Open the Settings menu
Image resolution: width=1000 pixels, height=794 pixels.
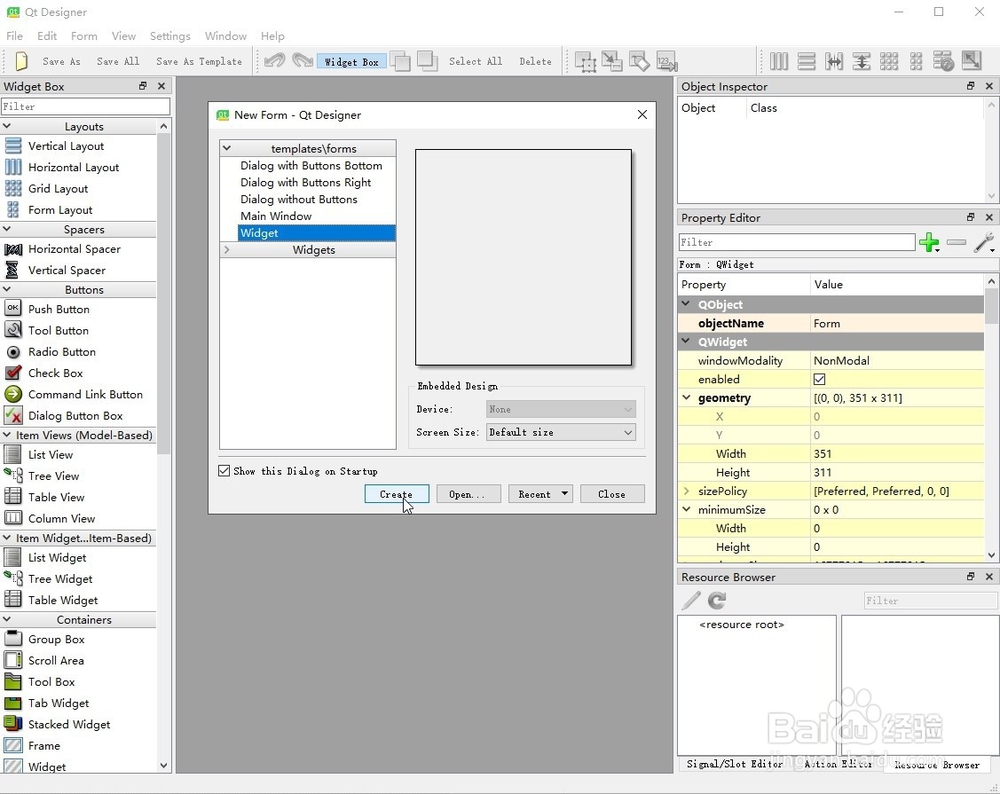click(x=170, y=36)
